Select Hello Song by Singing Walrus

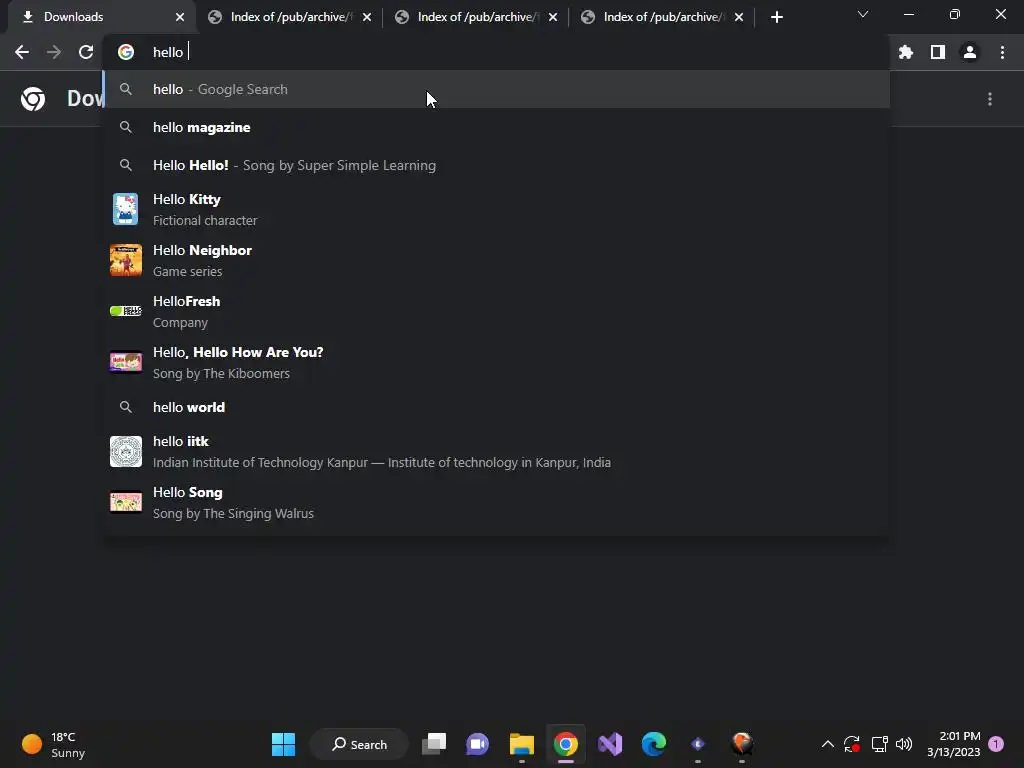[496, 503]
